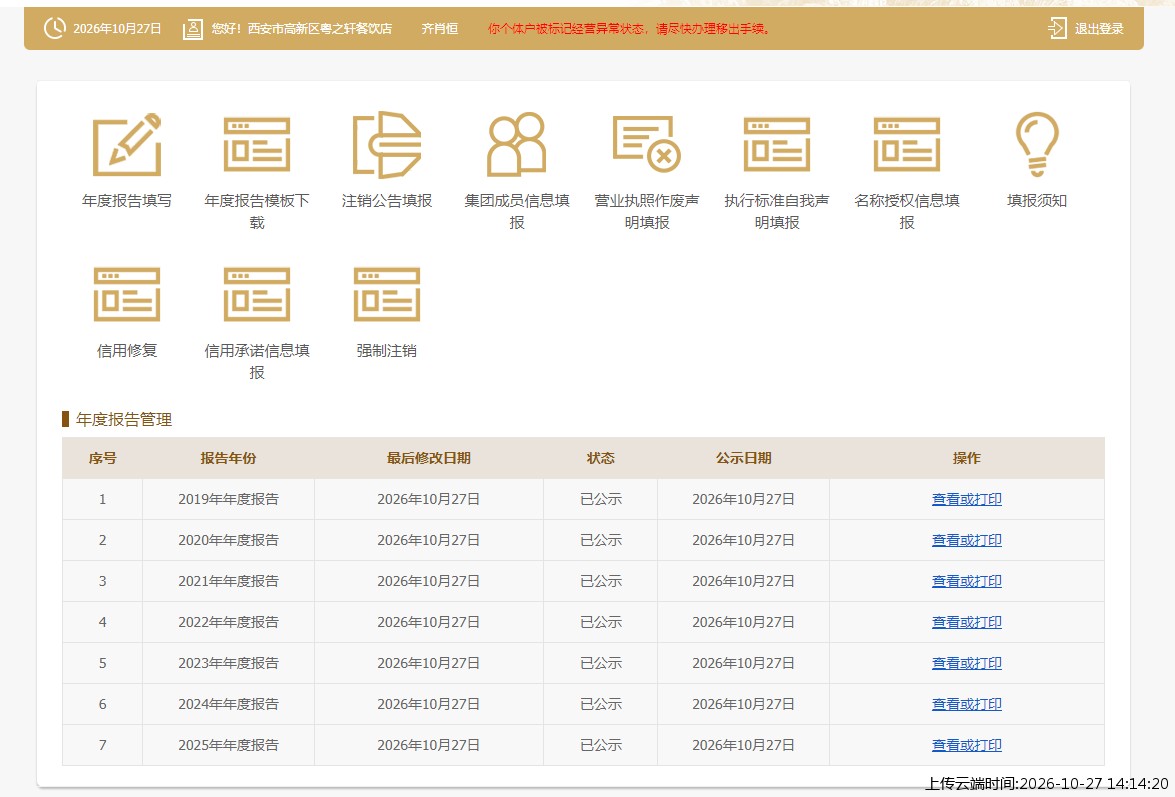Open the 填报须知 lightbulb icon

coord(1037,145)
